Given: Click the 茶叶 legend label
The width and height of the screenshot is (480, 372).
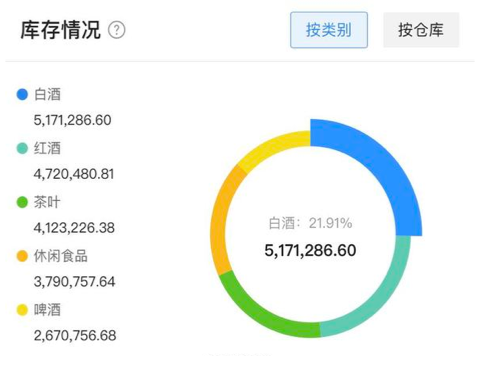Looking at the screenshot, I should 47,202.
